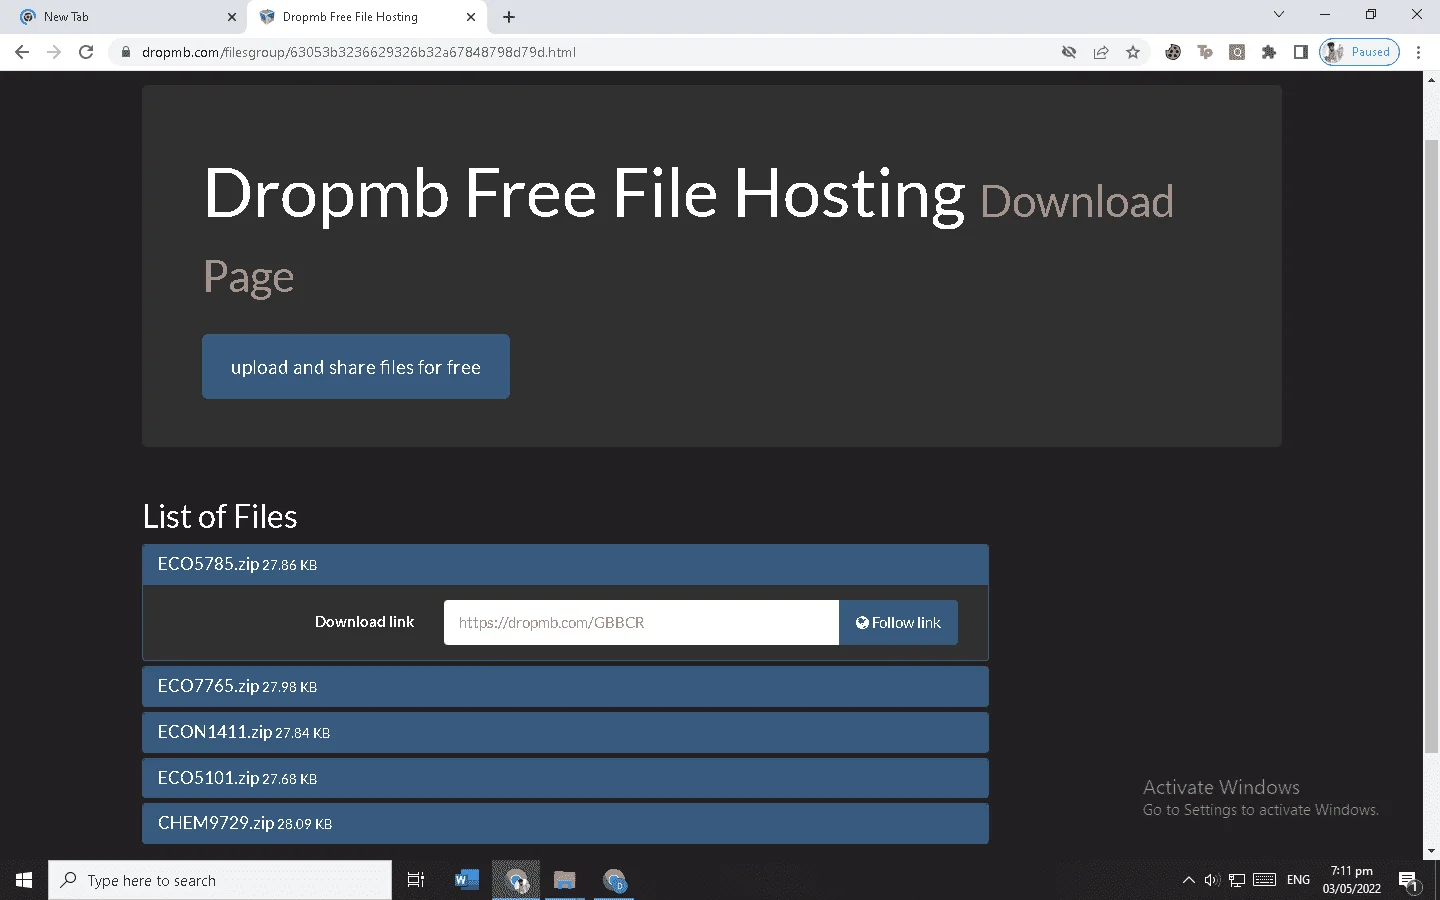
Task: Open Task View from the taskbar
Action: (x=416, y=880)
